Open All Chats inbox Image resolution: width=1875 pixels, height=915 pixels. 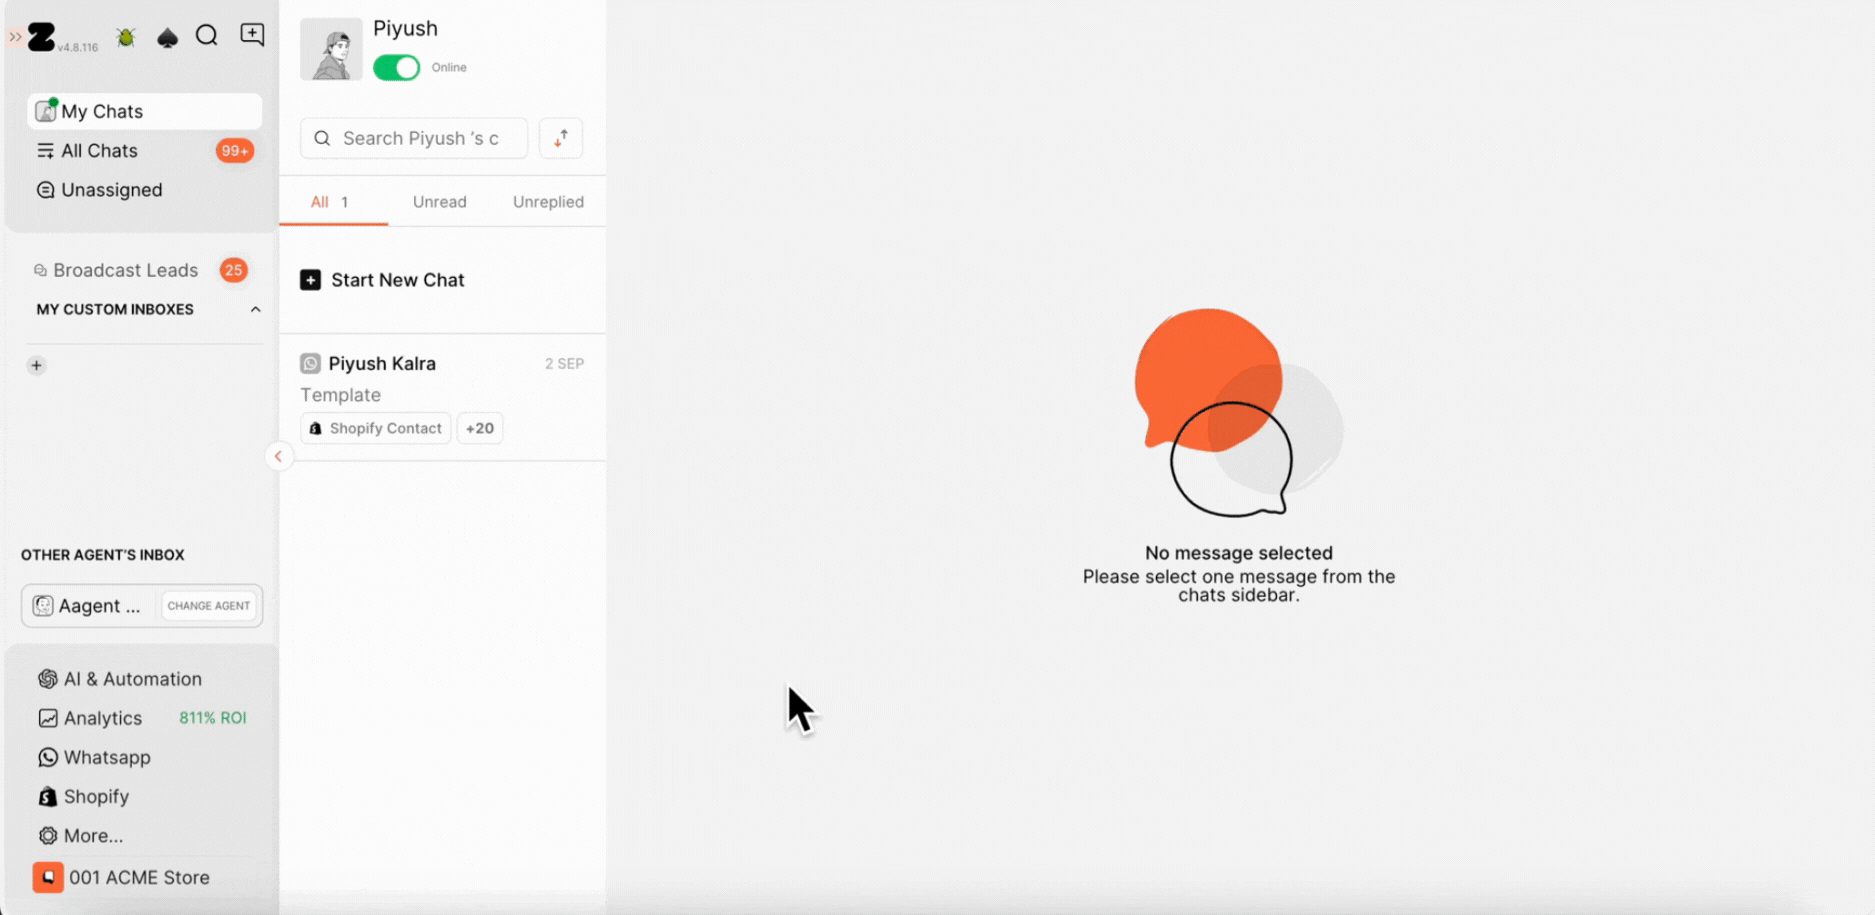(144, 151)
